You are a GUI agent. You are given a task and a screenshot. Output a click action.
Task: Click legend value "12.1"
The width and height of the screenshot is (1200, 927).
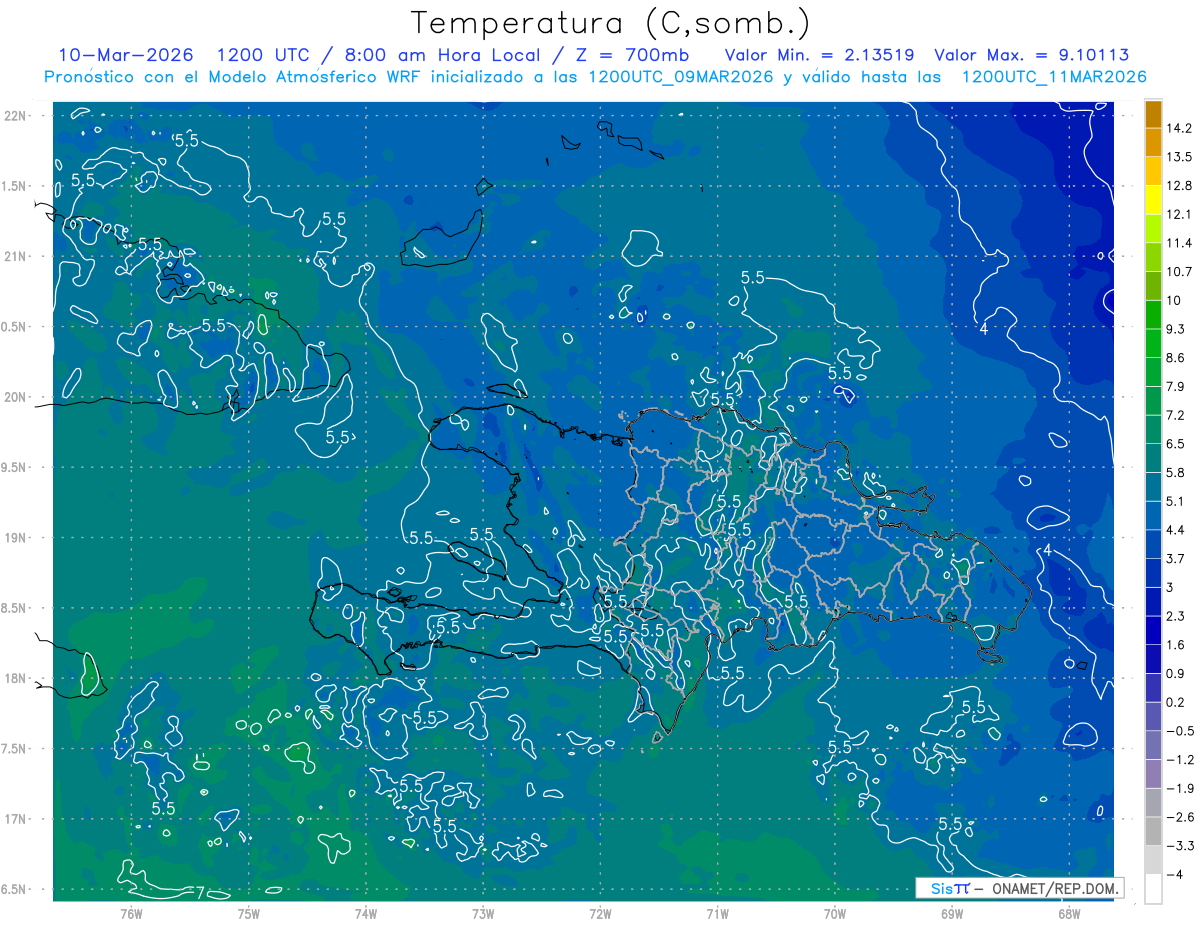click(x=1180, y=214)
